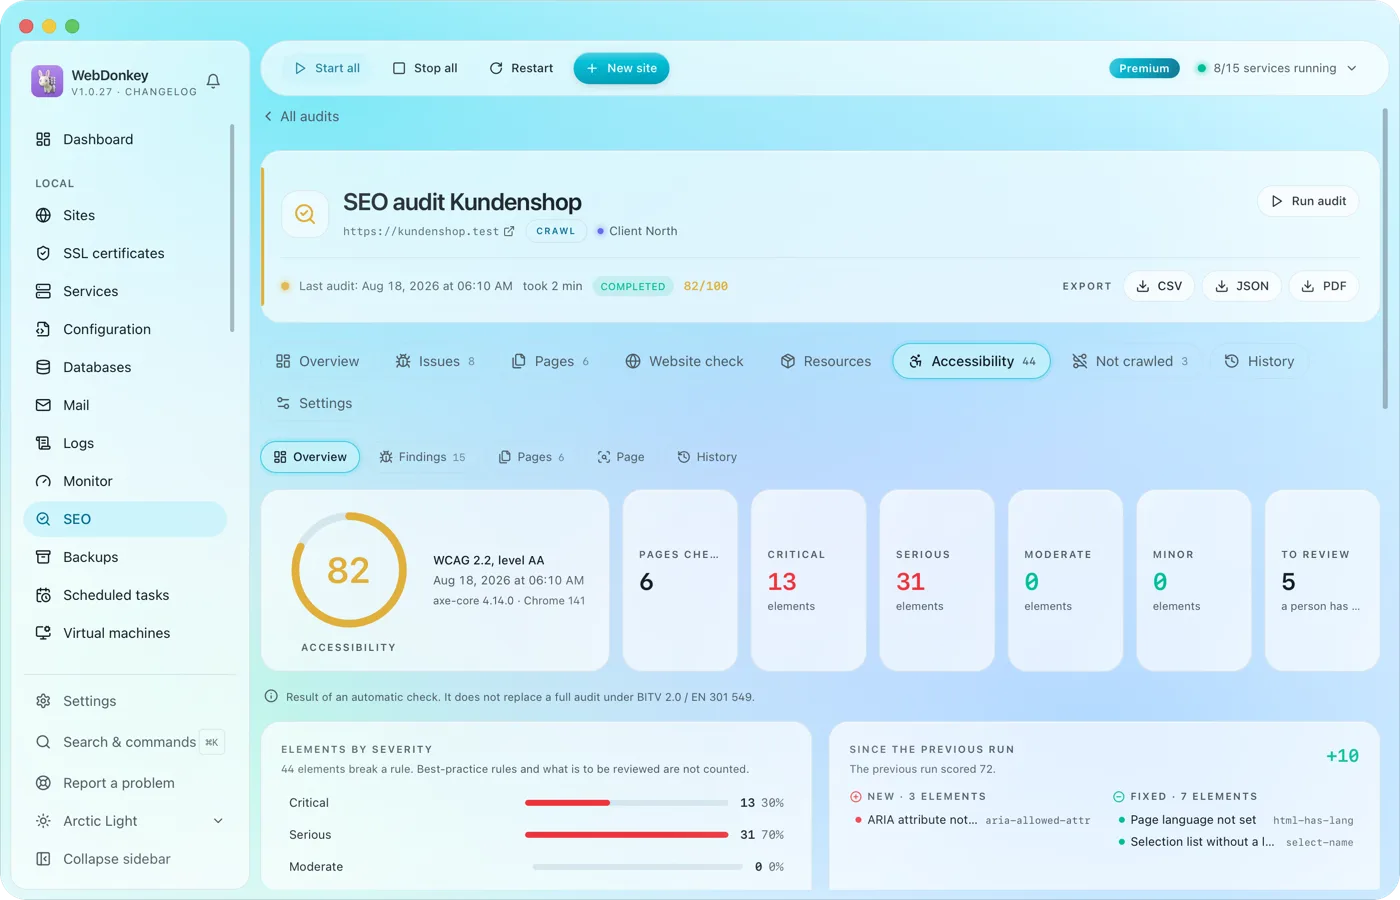Select the Findings sub-tab

422,457
